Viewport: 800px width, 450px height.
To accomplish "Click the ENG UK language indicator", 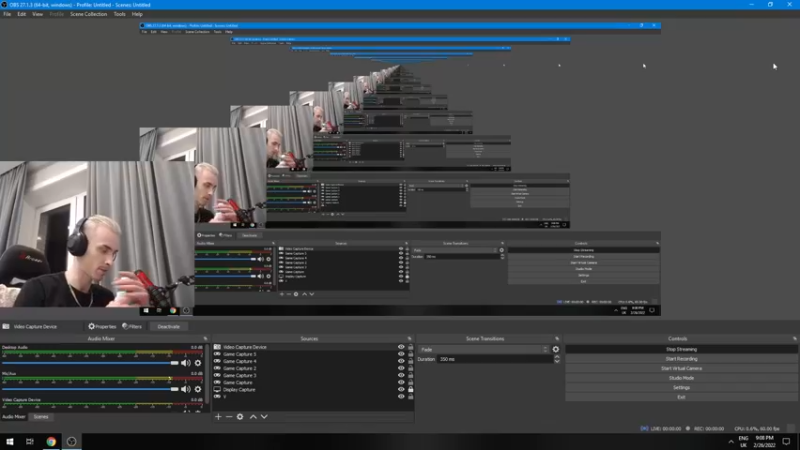I will 743,442.
